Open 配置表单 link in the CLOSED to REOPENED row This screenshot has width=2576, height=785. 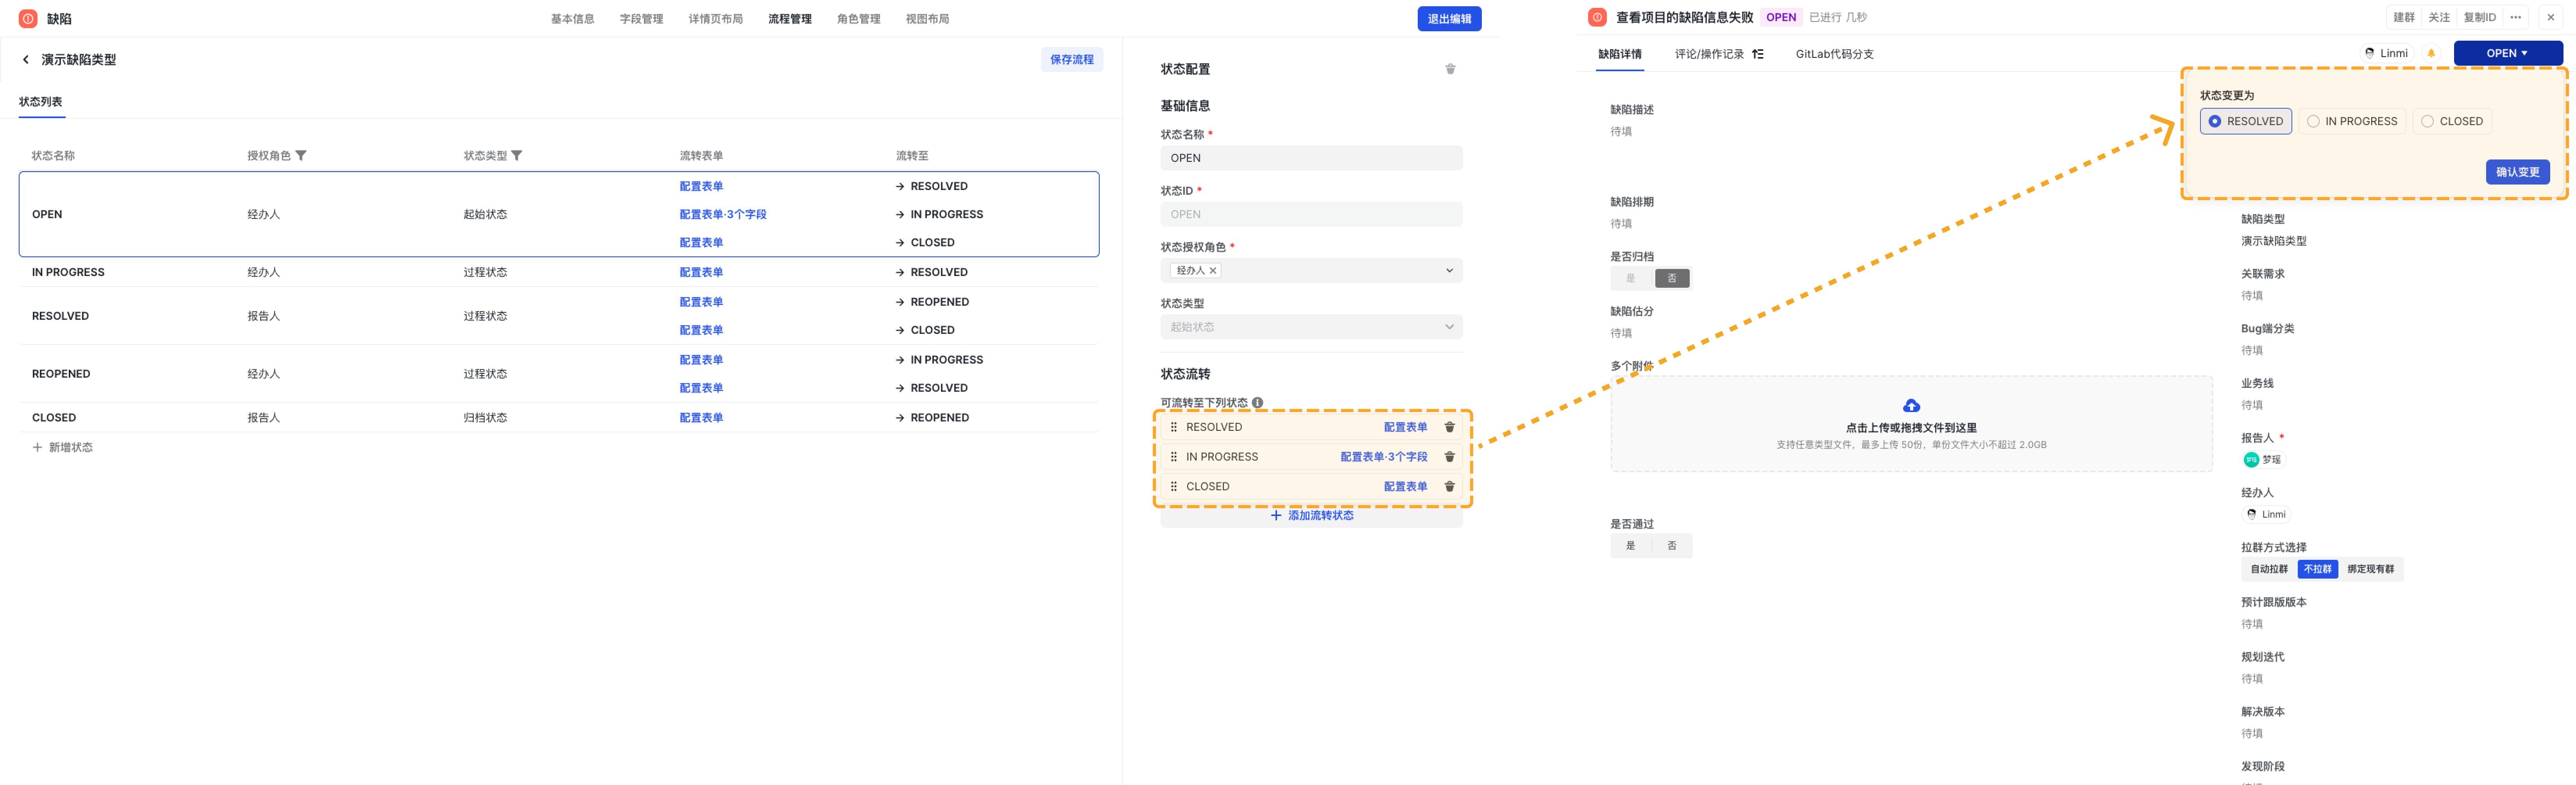[x=701, y=418]
